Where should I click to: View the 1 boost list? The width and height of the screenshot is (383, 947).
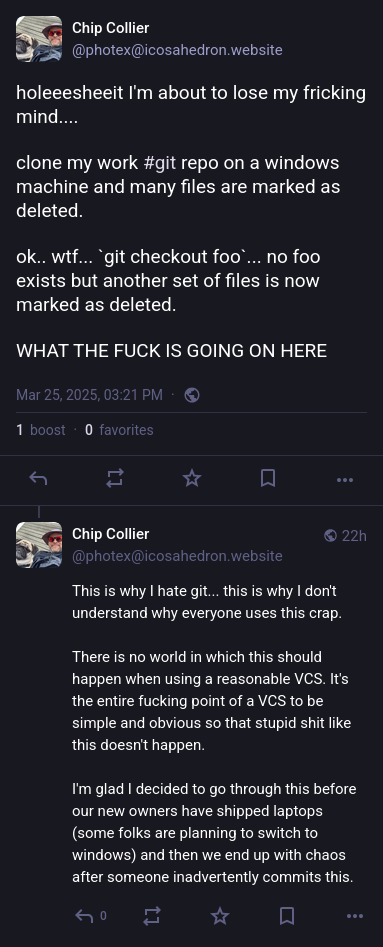(x=40, y=430)
